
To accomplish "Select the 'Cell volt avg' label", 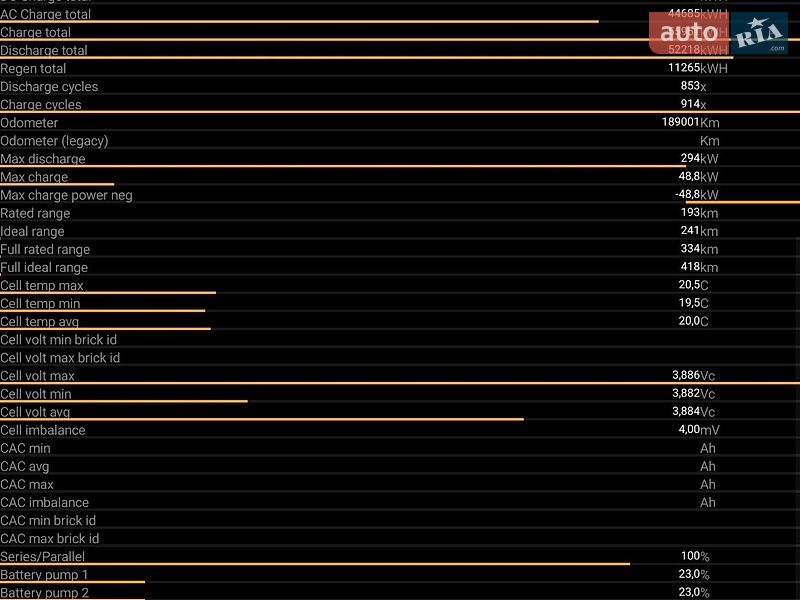I will (x=35, y=412).
